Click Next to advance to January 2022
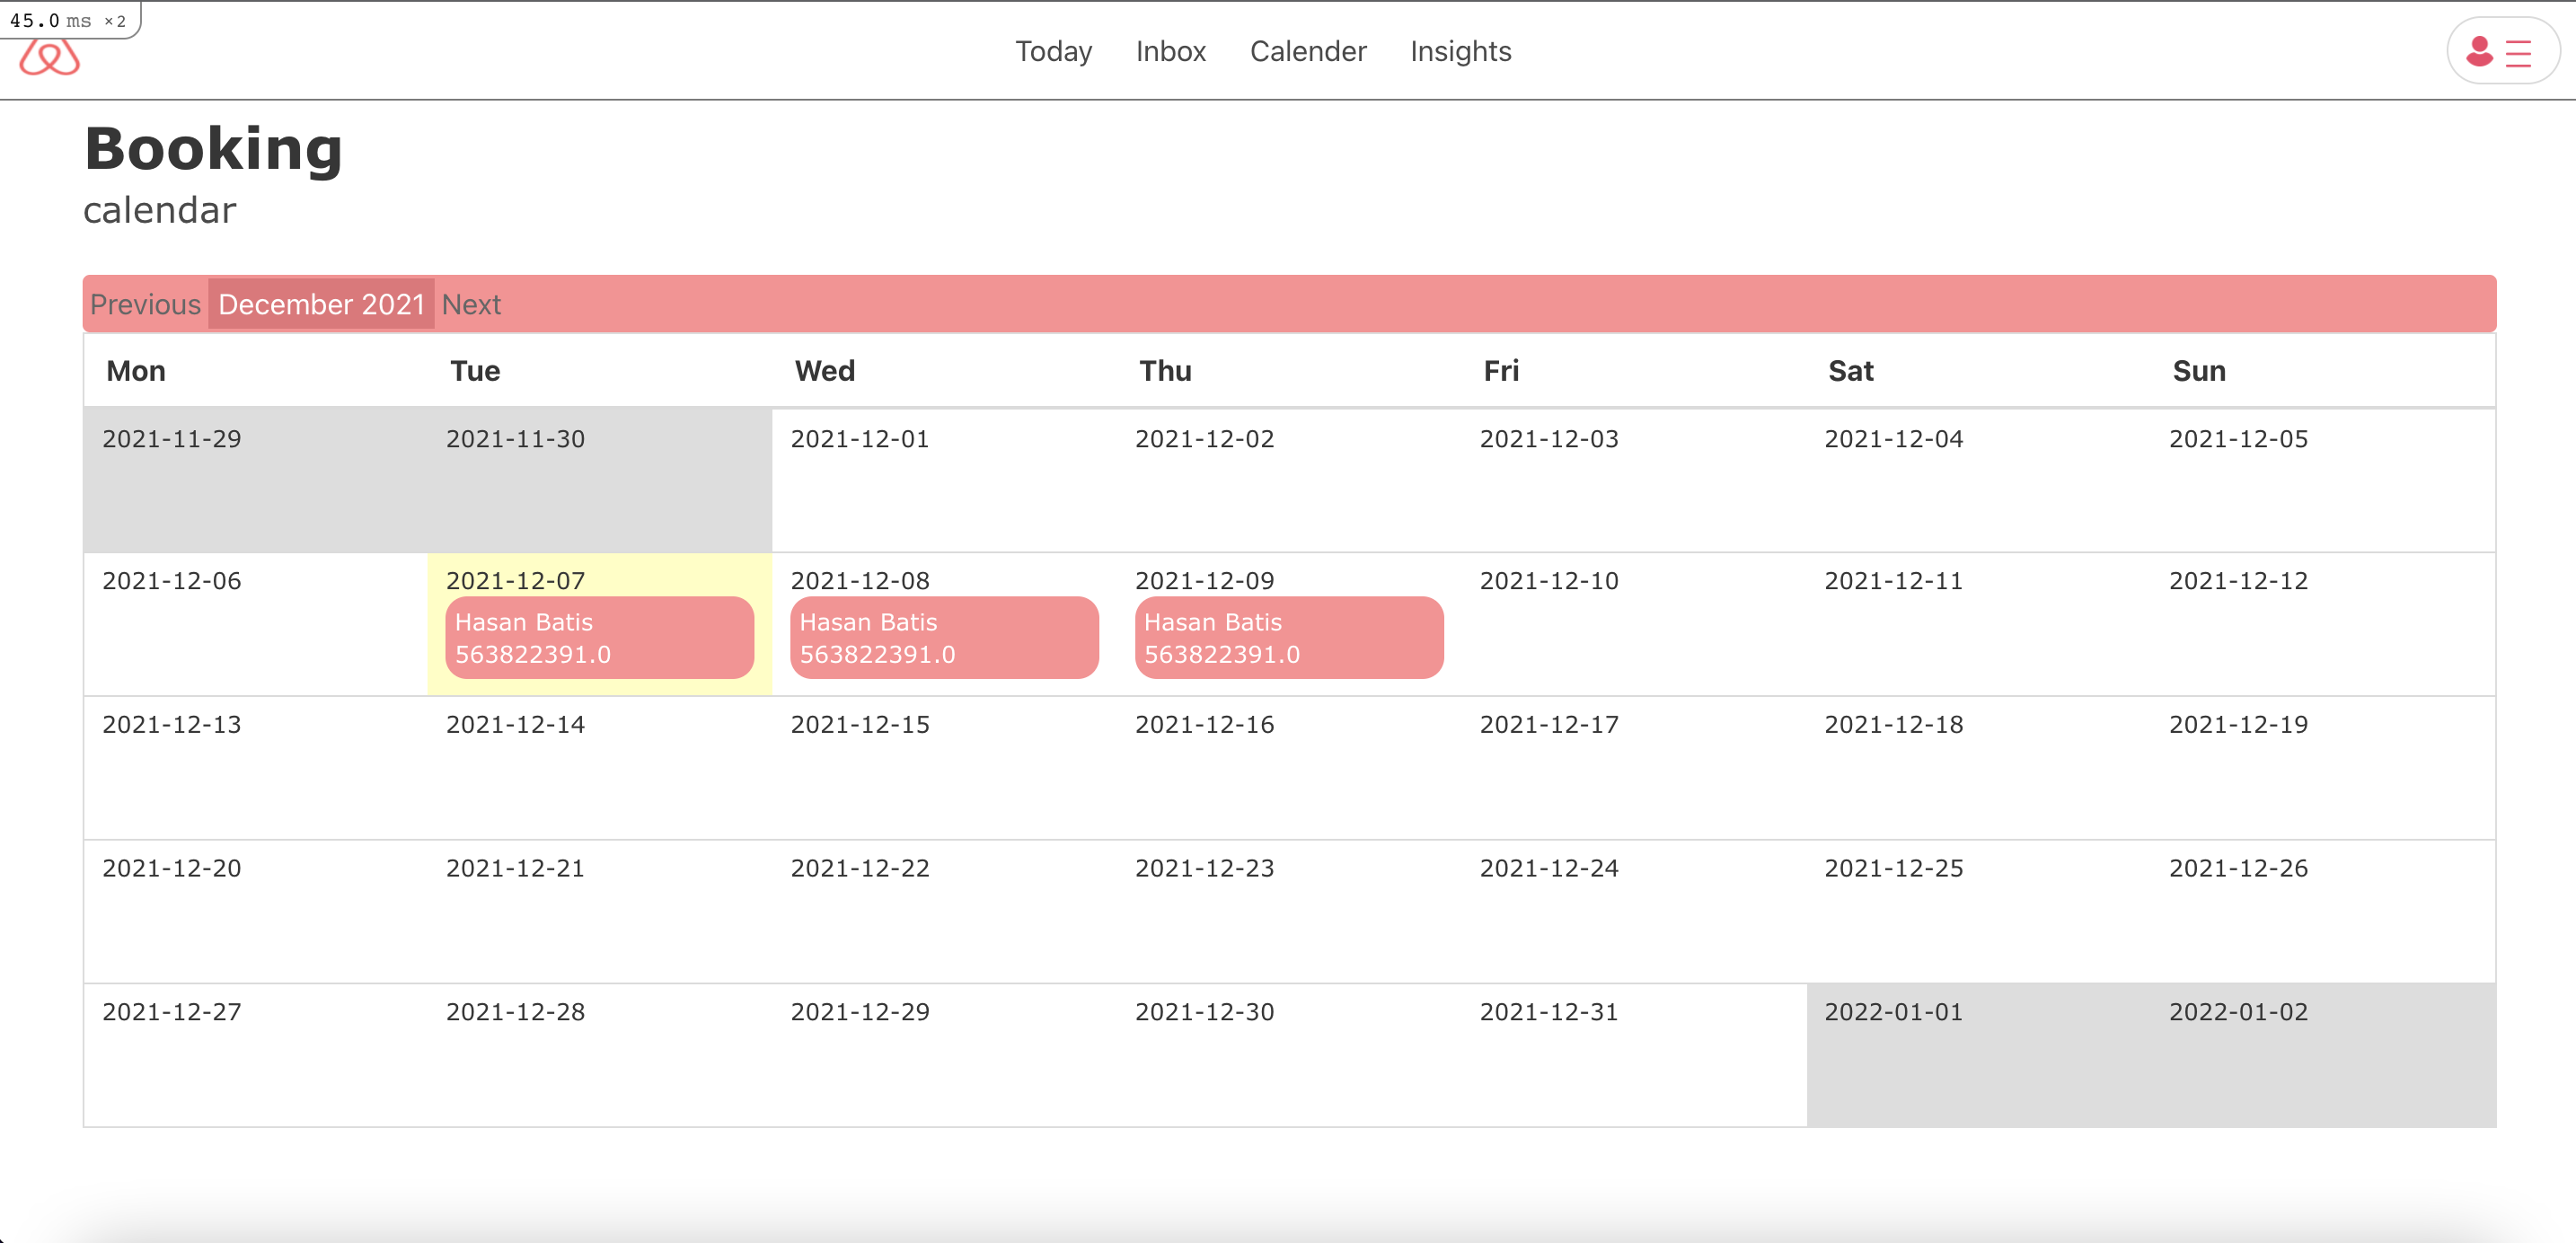Image resolution: width=2576 pixels, height=1243 pixels. point(471,304)
